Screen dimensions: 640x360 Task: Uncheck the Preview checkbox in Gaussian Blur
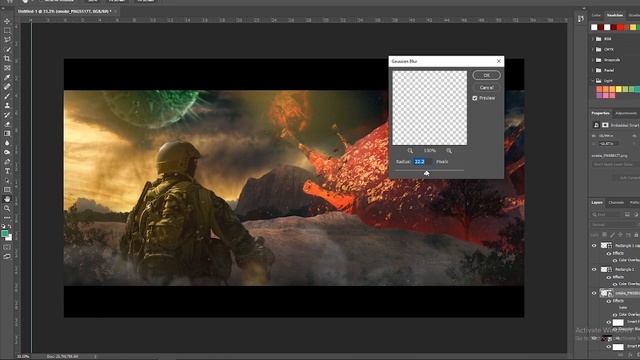point(475,98)
